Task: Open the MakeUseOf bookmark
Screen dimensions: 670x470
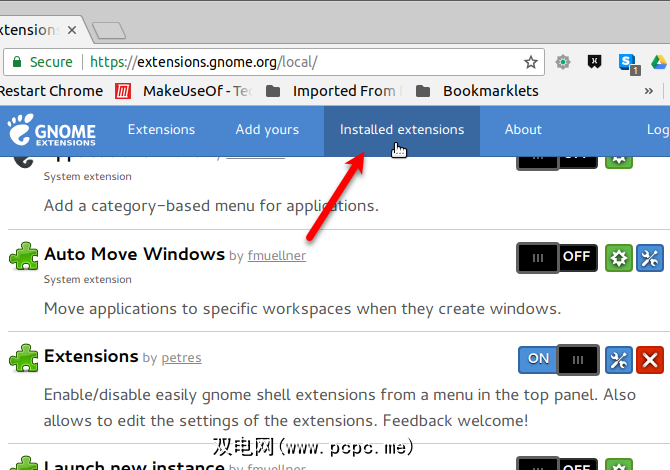Action: [x=184, y=91]
